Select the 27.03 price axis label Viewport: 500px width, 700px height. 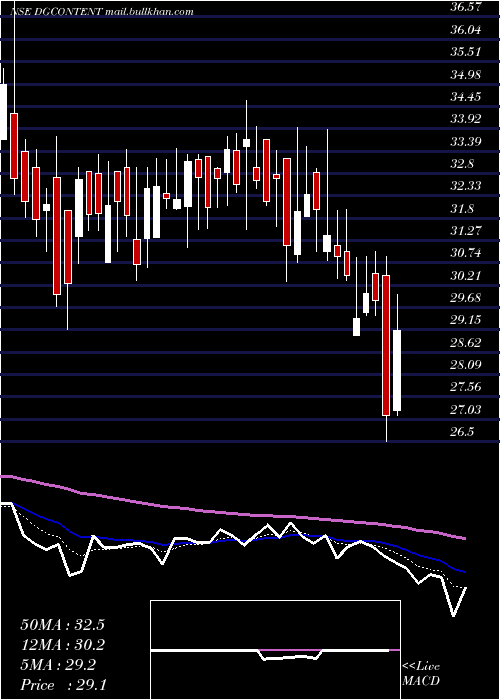click(x=466, y=410)
